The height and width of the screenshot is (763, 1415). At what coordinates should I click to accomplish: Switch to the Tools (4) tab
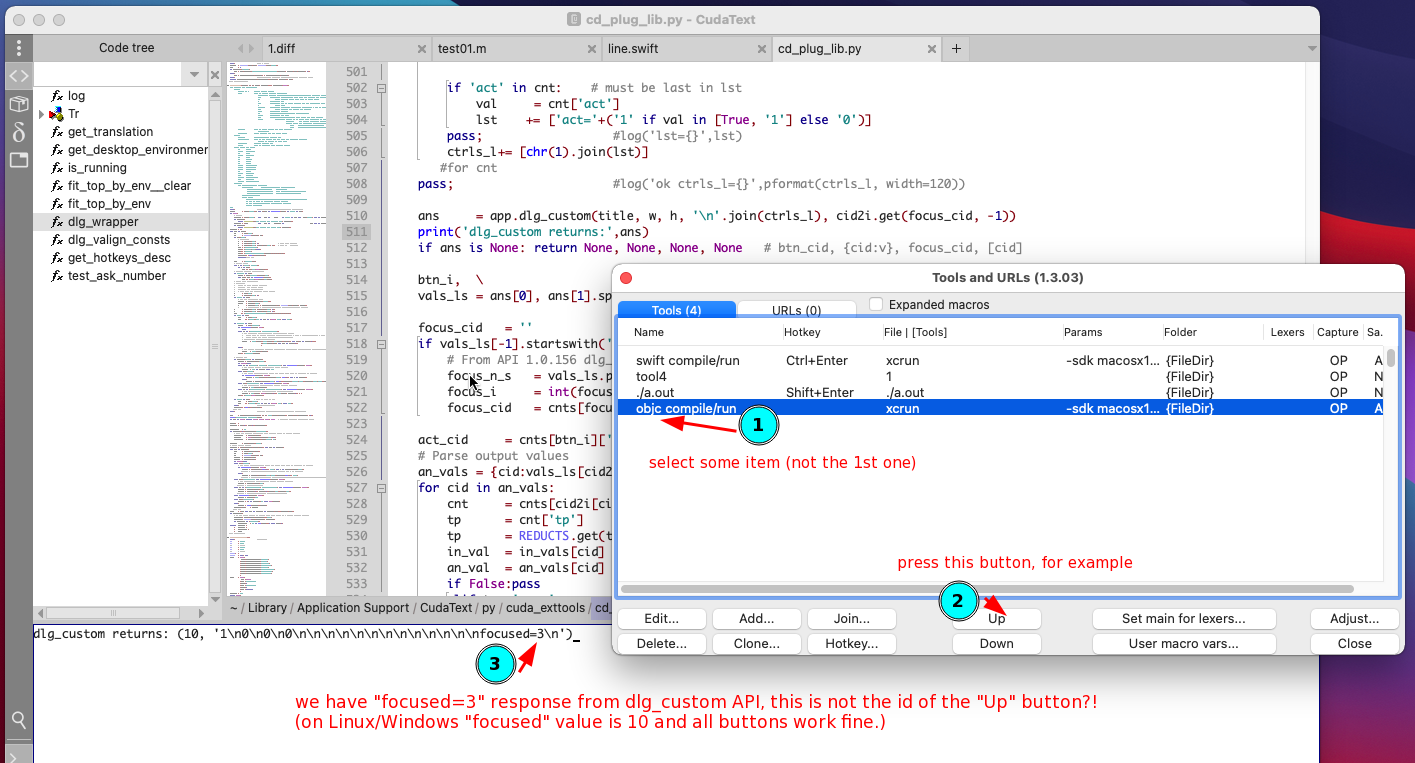coord(677,310)
